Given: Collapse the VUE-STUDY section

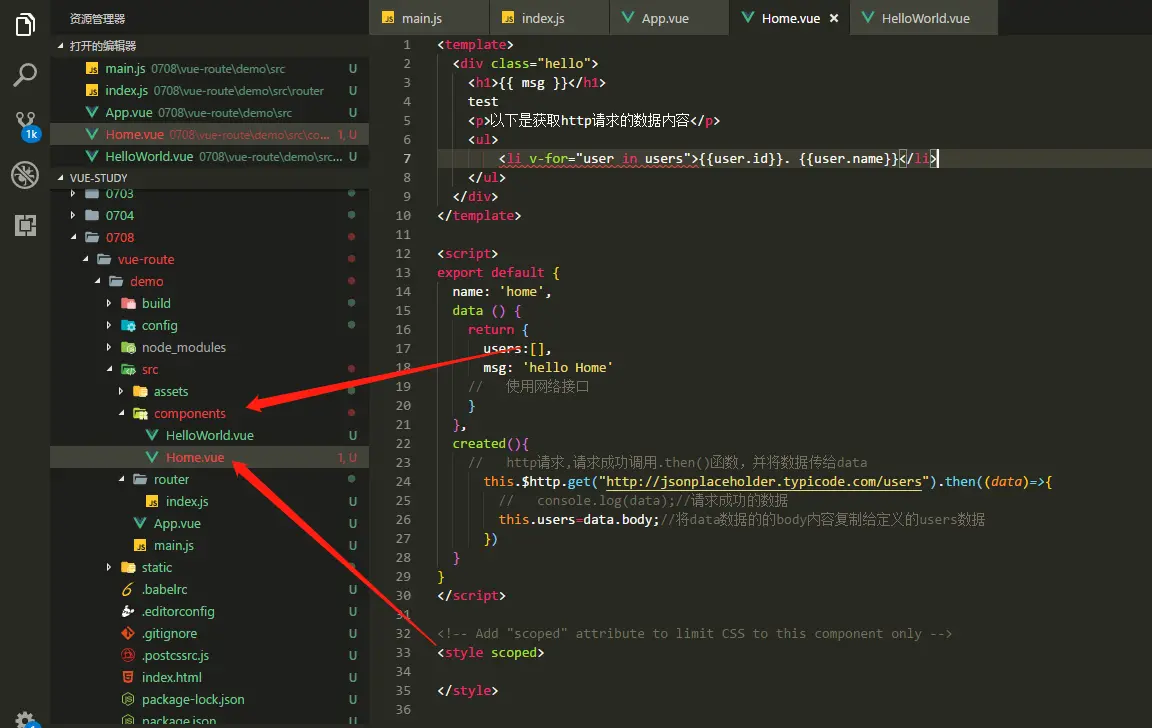Looking at the screenshot, I should pyautogui.click(x=209, y=178).
